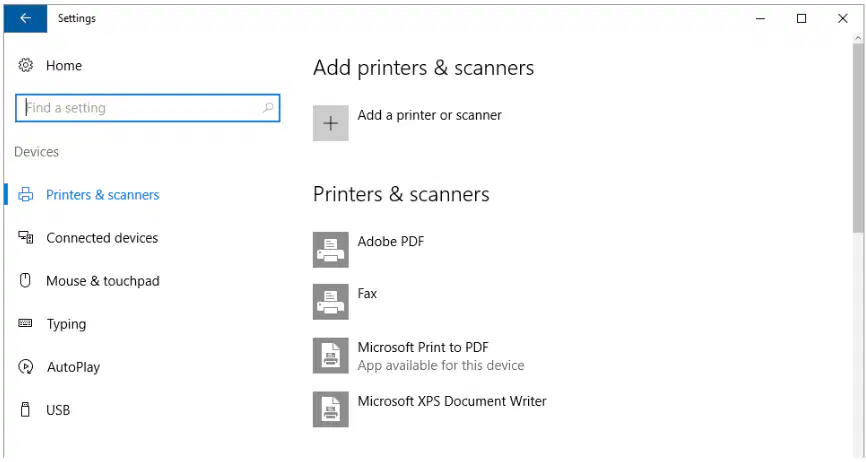Open the Typing category label
Screen dimensions: 866x462
(x=66, y=324)
